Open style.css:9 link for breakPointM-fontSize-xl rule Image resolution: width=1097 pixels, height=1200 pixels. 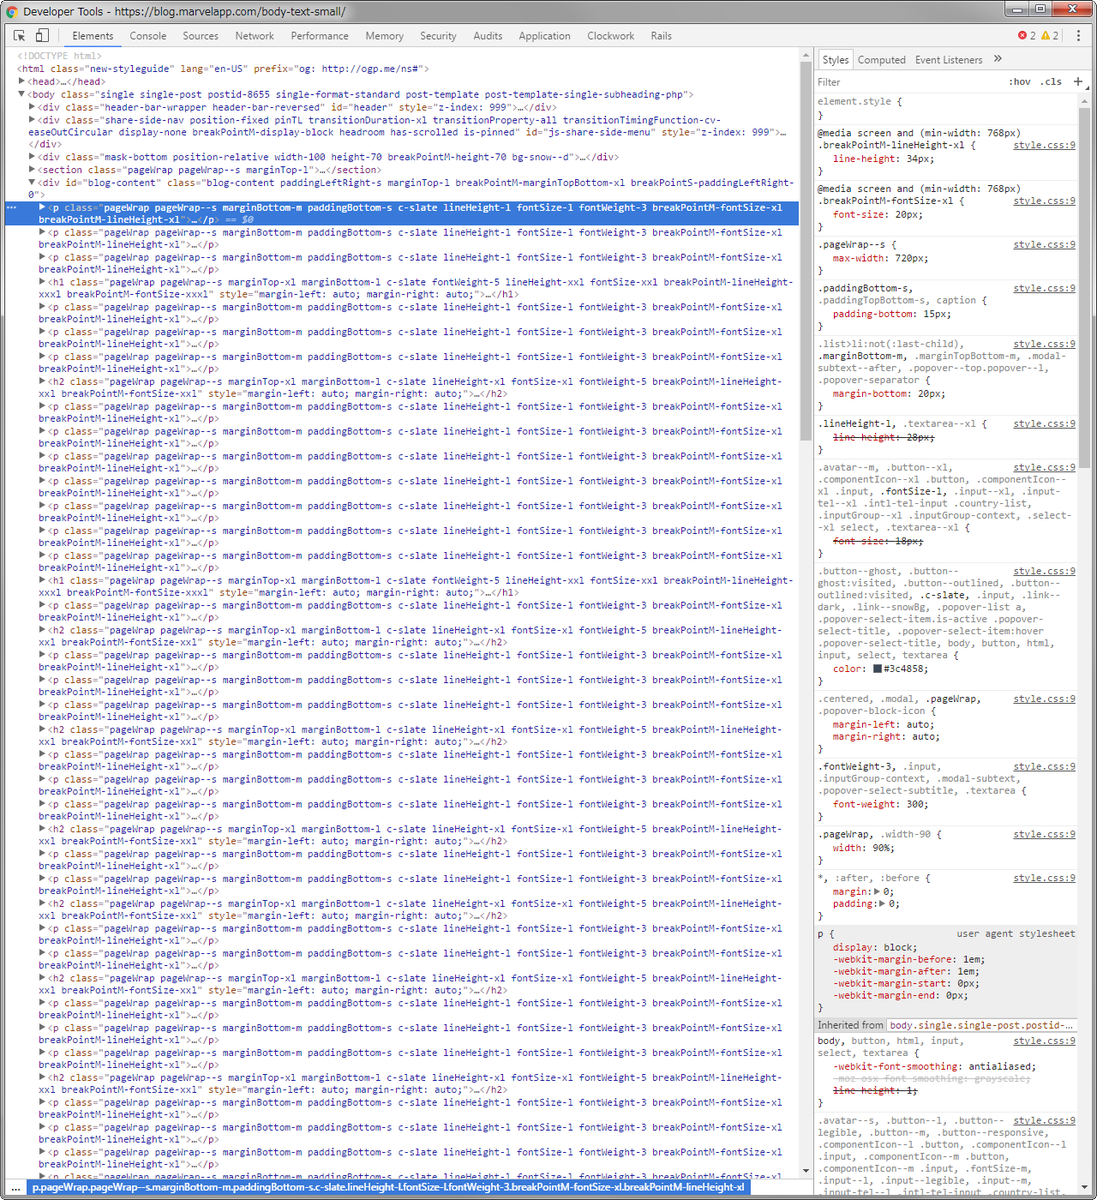[x=1044, y=201]
